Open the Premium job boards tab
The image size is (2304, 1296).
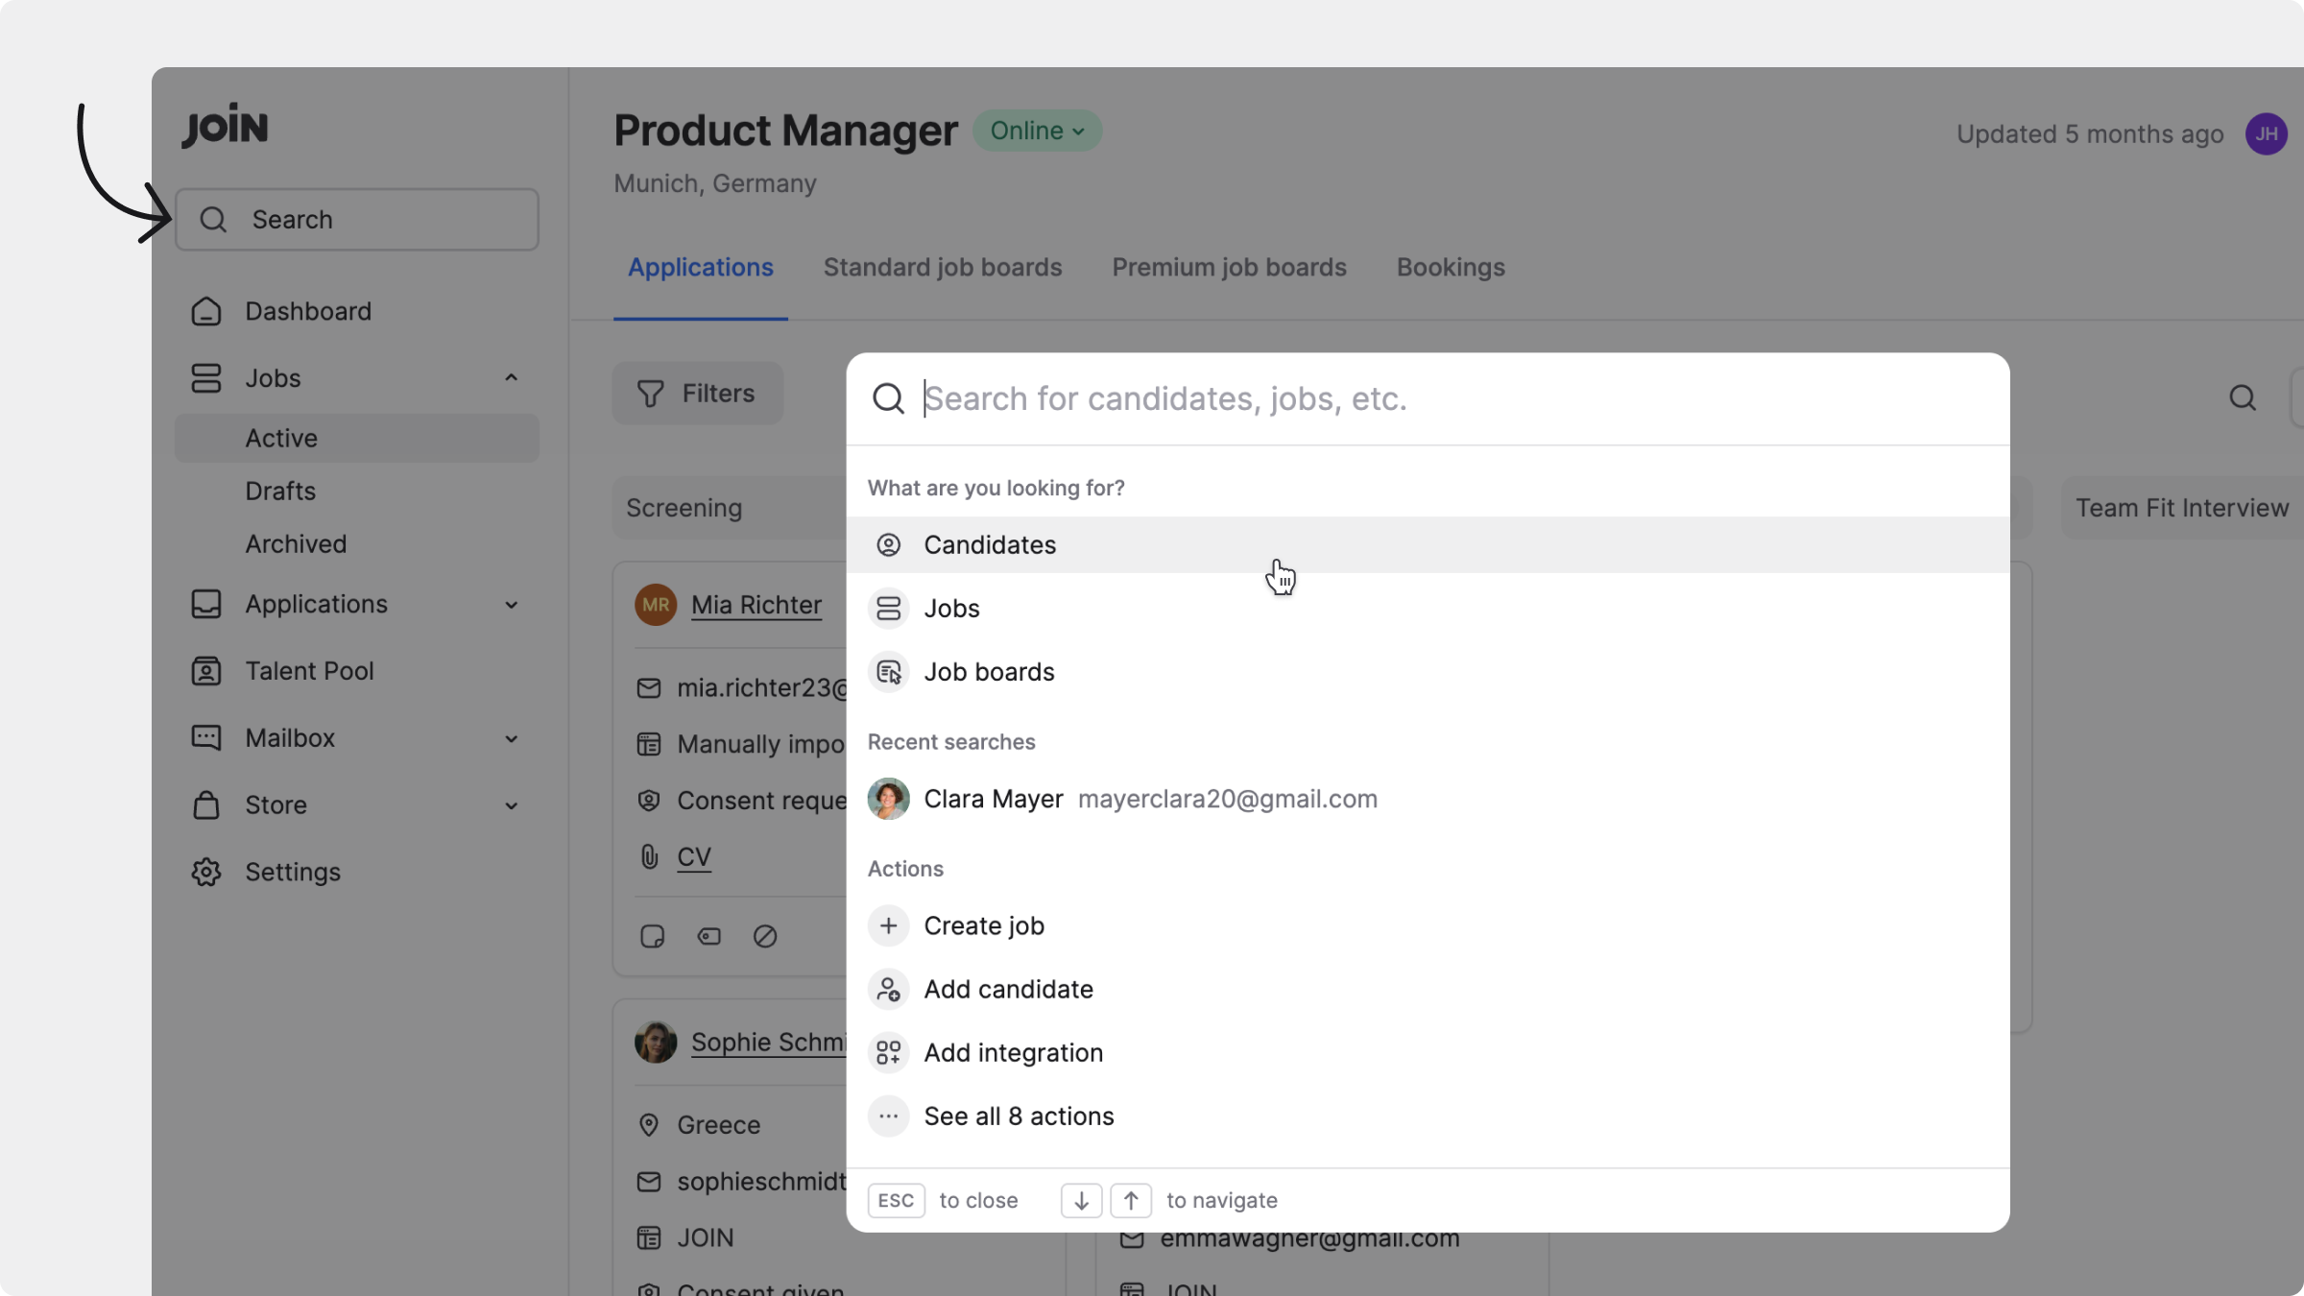pos(1229,268)
